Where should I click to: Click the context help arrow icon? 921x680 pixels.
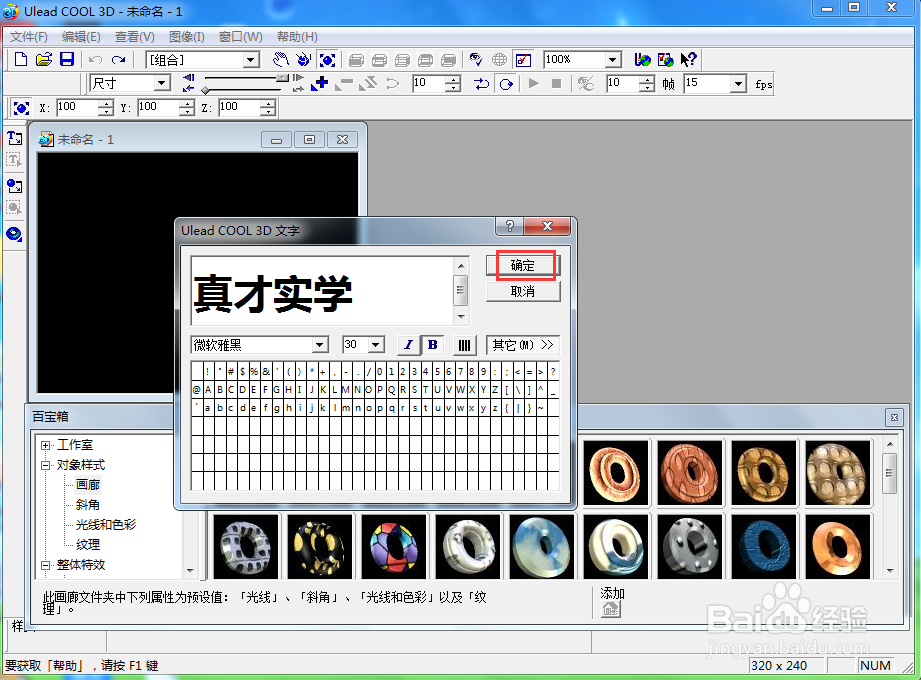(x=688, y=59)
